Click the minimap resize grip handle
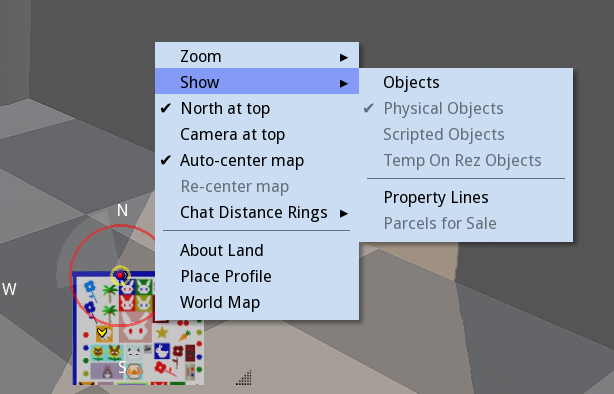 pyautogui.click(x=244, y=378)
